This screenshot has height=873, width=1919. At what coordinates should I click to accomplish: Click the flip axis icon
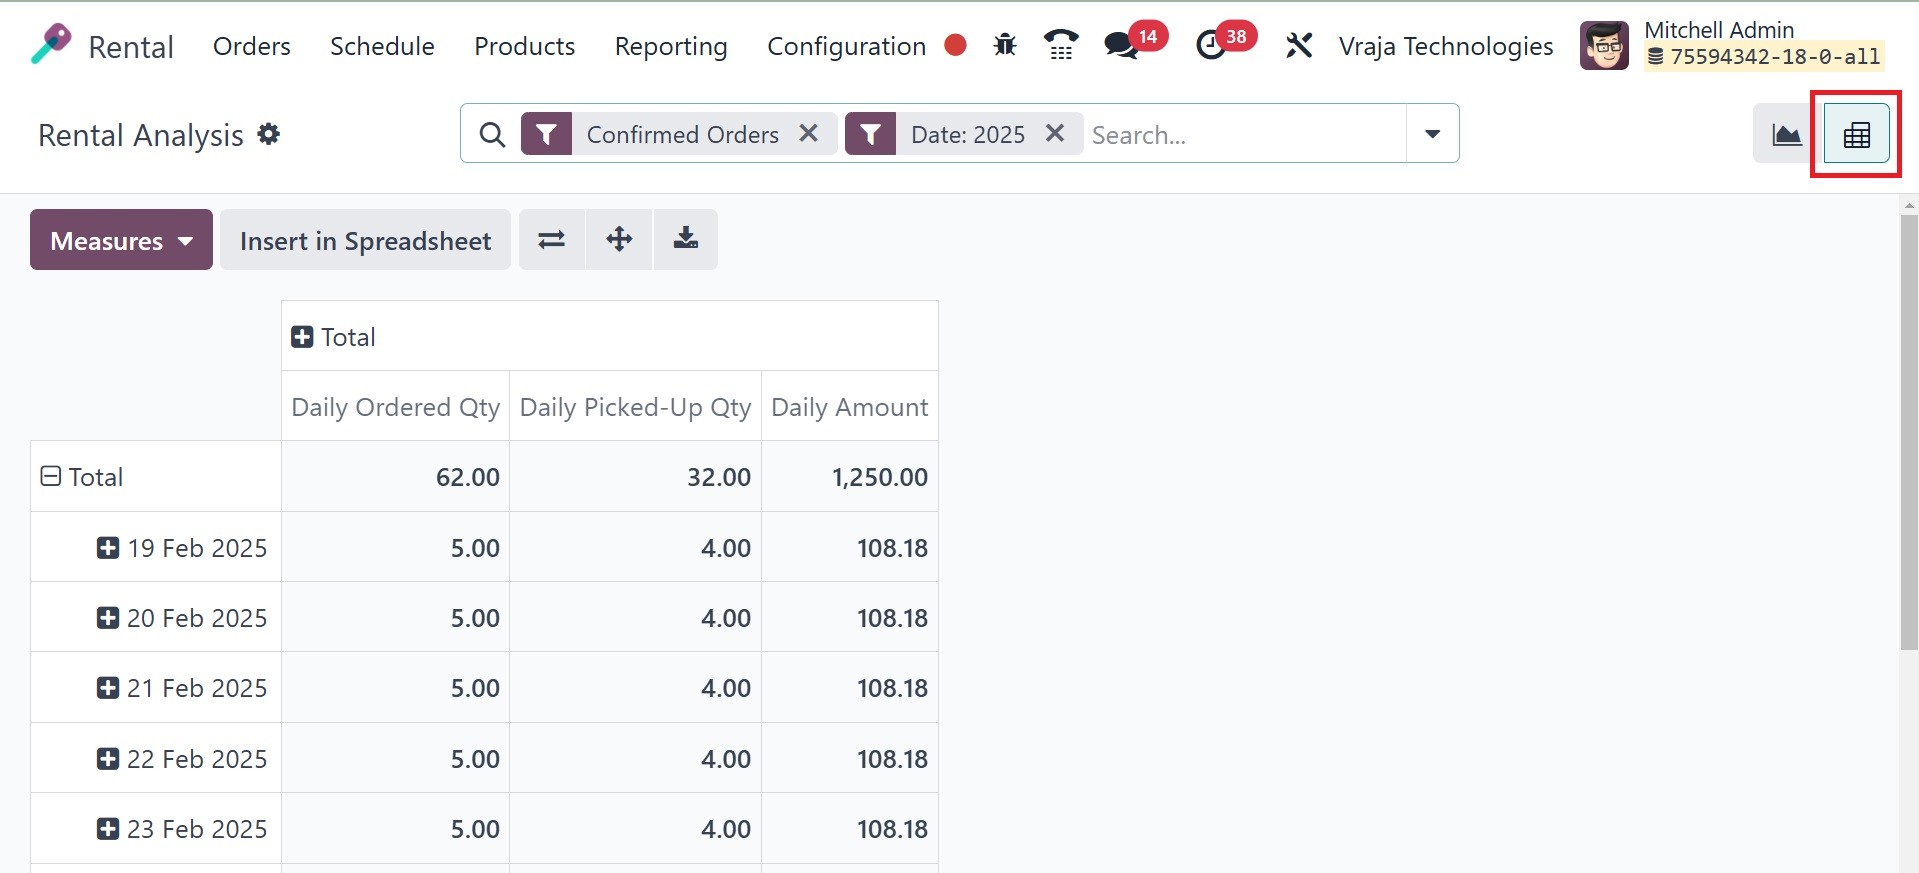[x=552, y=240]
